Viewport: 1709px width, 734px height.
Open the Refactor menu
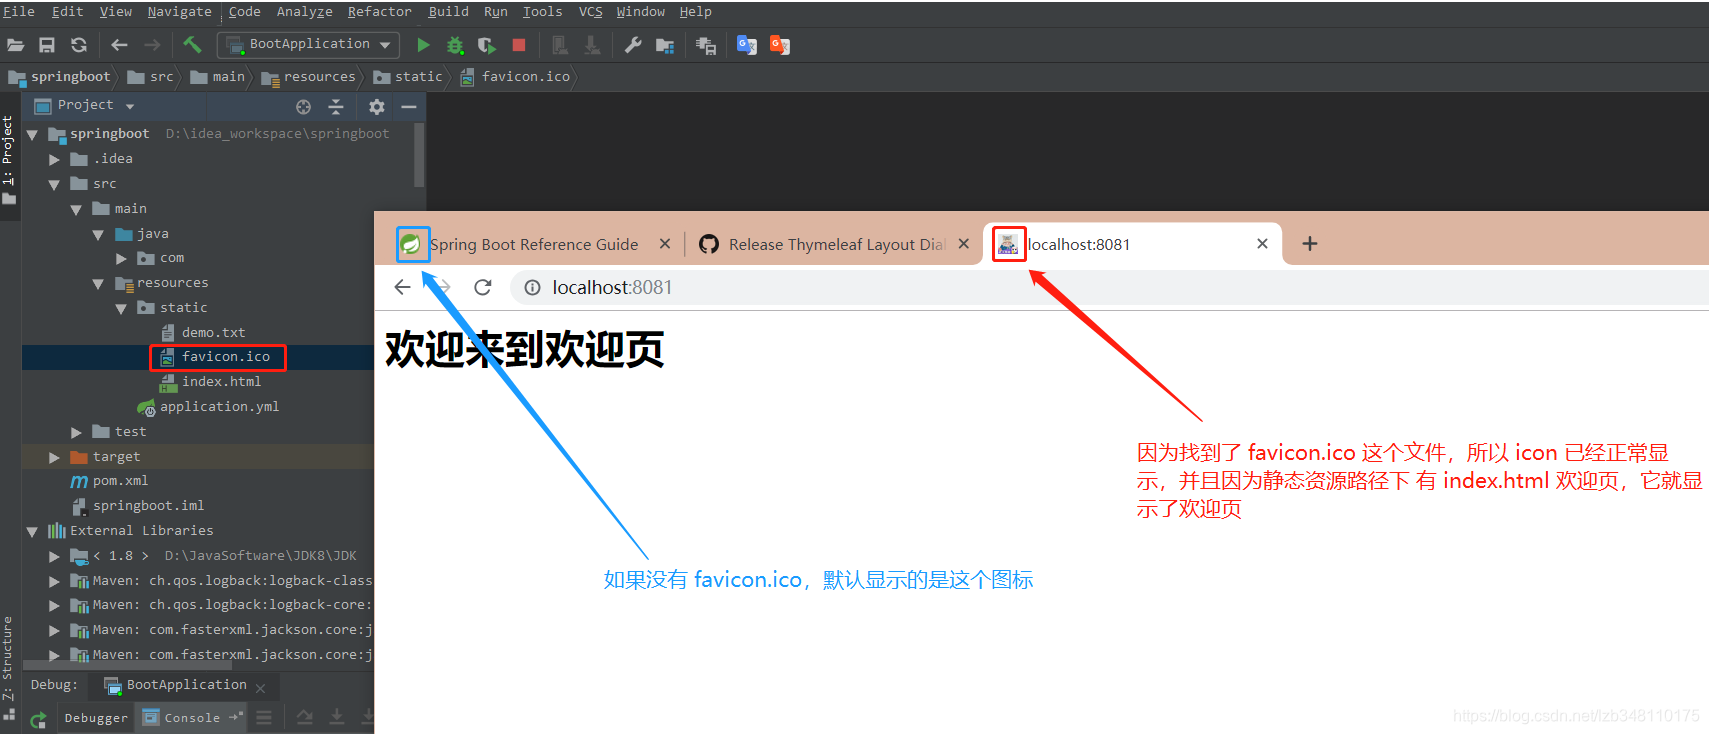click(379, 11)
